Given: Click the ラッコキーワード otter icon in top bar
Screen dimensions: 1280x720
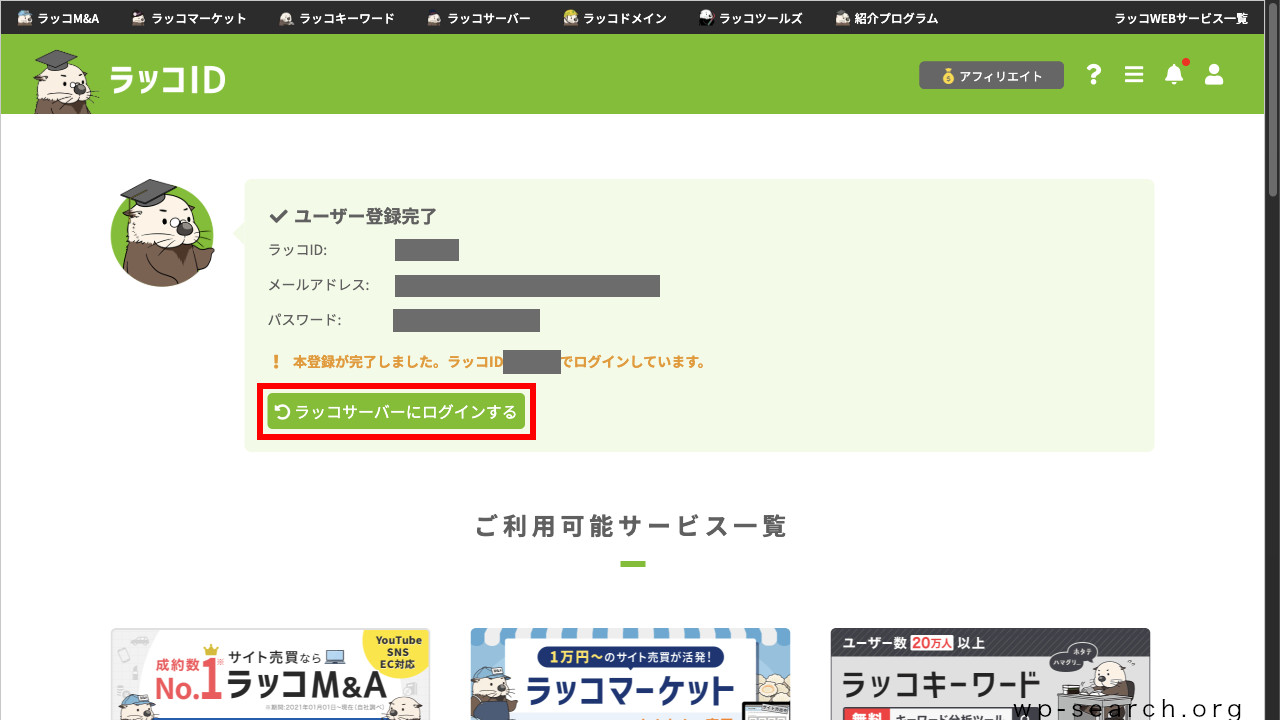Looking at the screenshot, I should (x=287, y=18).
